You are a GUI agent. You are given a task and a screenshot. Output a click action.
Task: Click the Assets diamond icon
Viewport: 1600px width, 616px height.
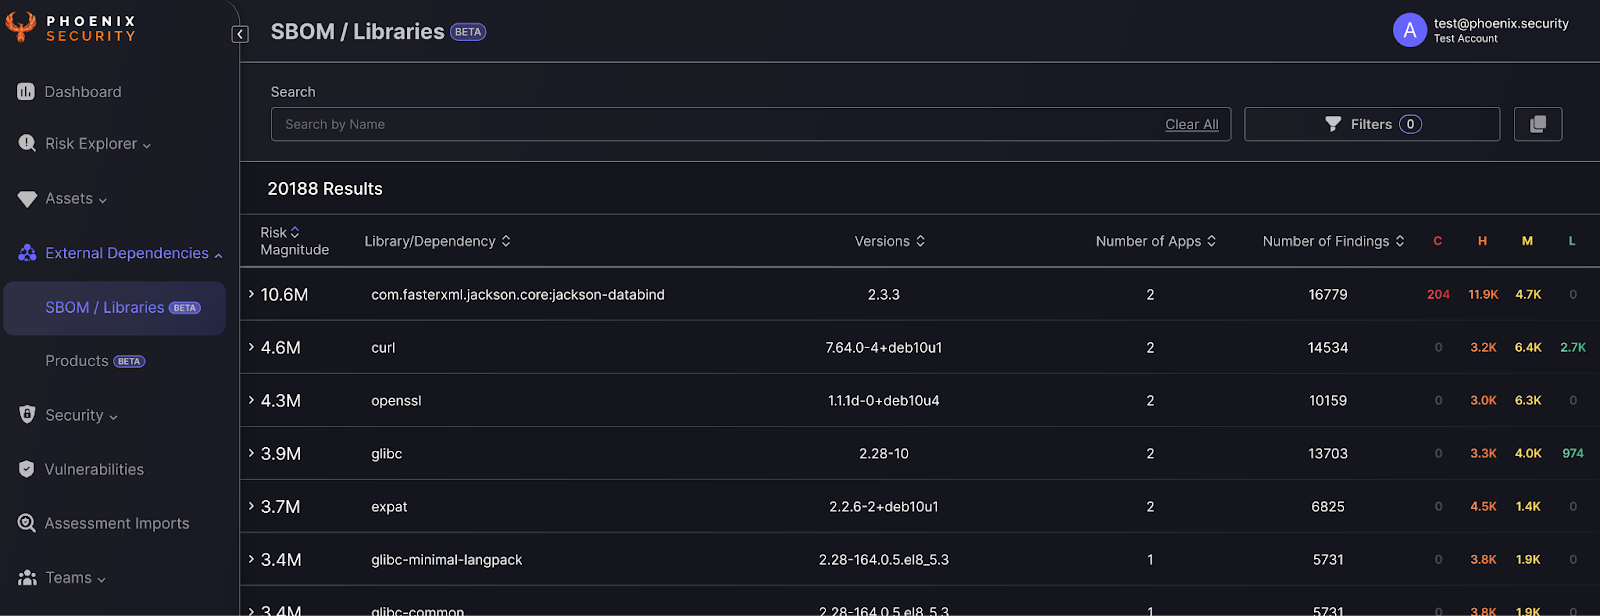tap(27, 199)
